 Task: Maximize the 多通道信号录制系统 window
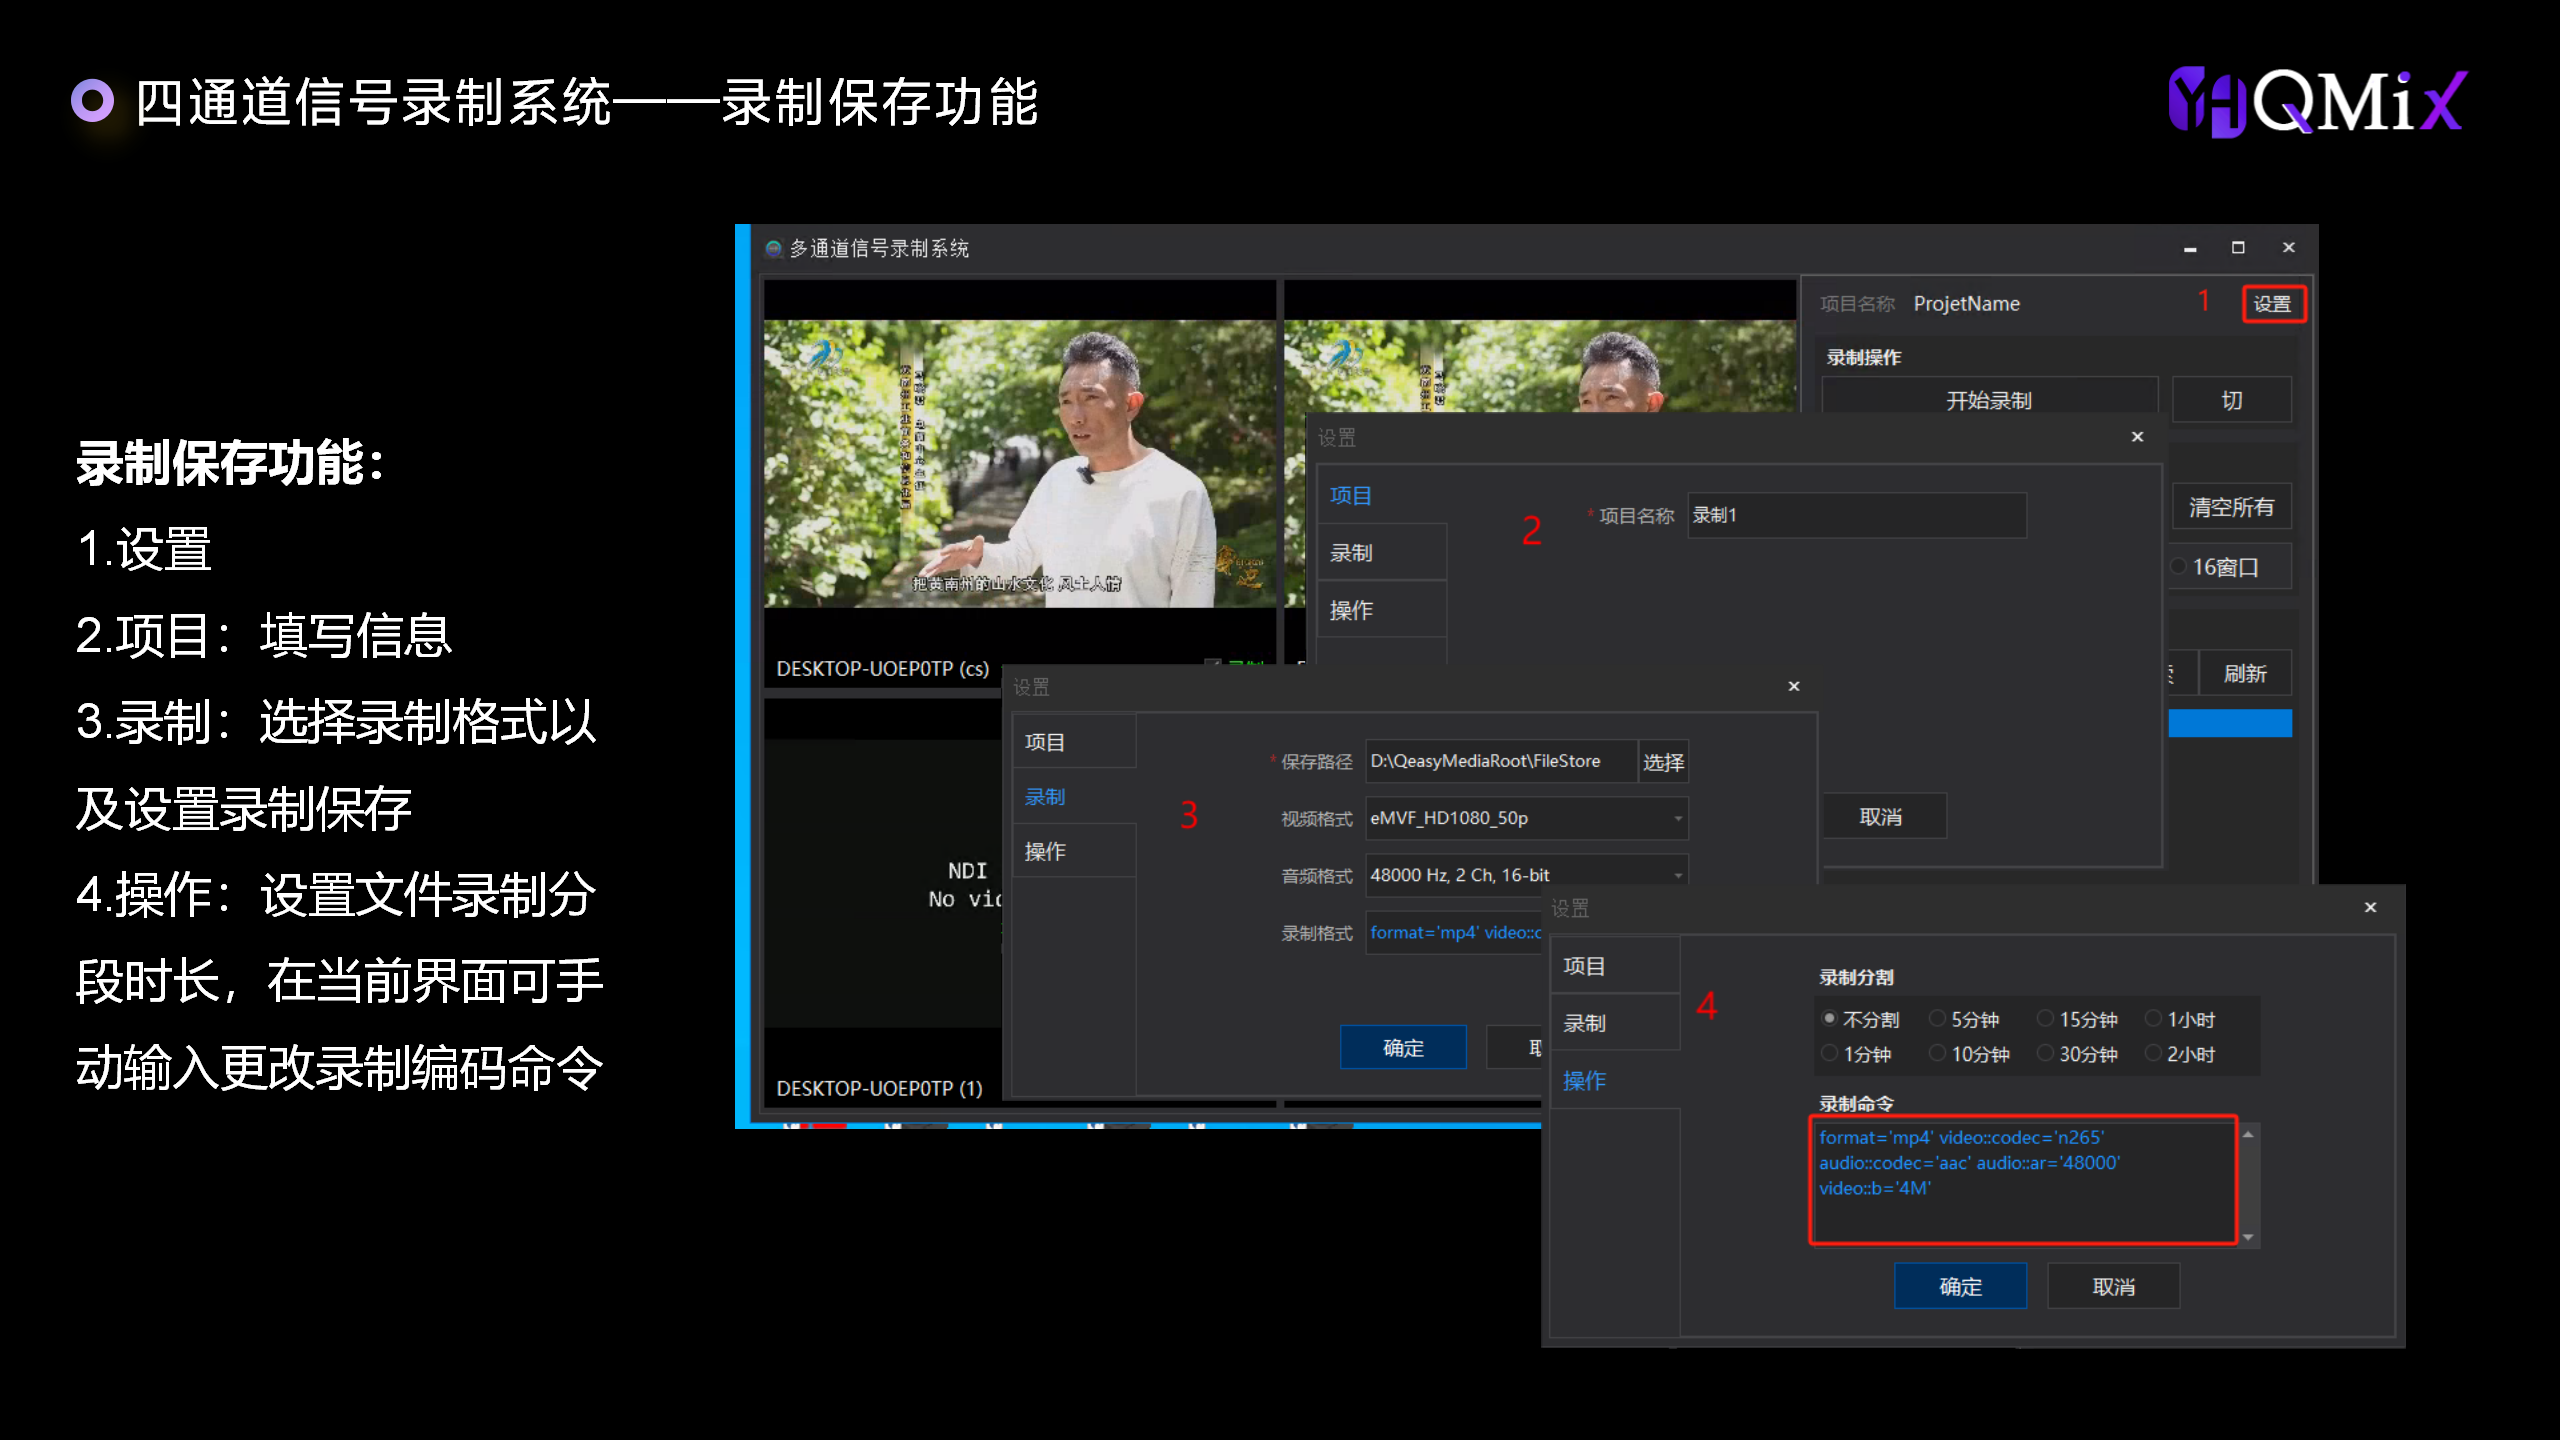[2238, 248]
